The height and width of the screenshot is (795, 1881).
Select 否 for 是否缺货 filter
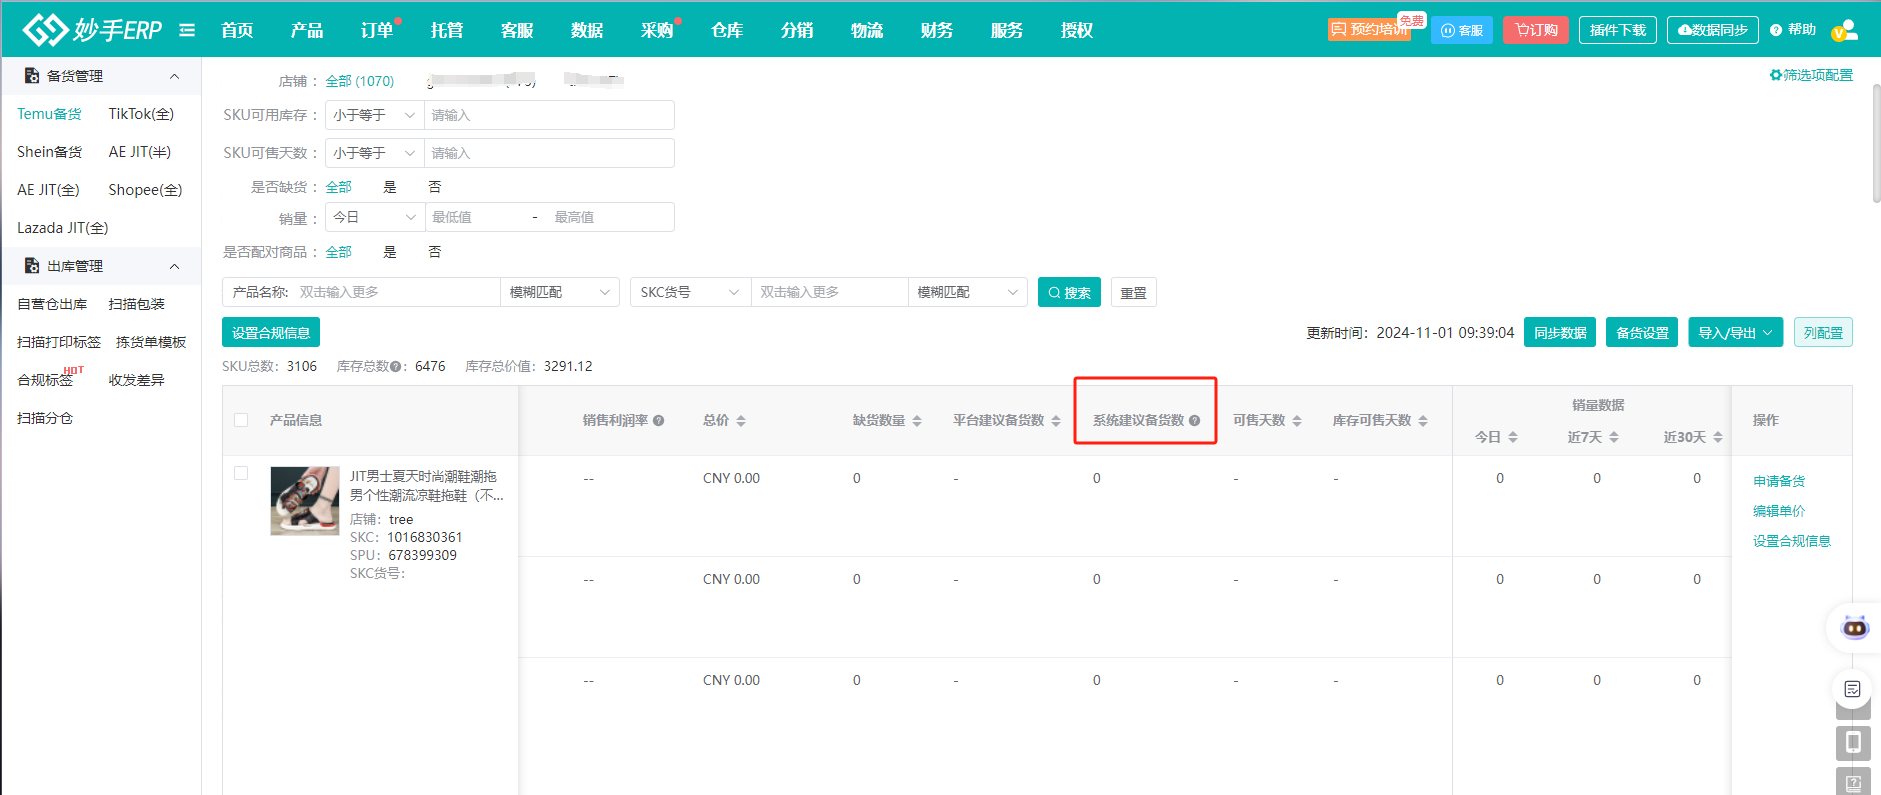435,187
